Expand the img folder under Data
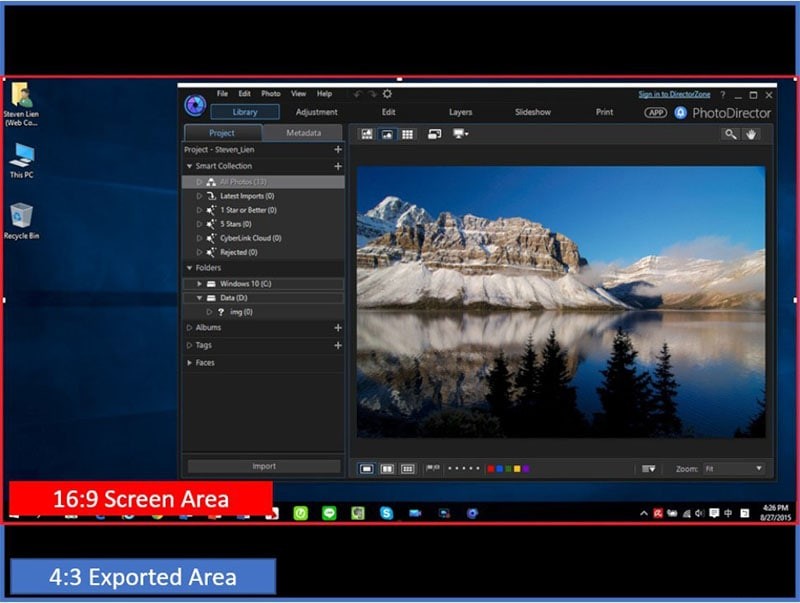Image resolution: width=800 pixels, height=603 pixels. 209,311
